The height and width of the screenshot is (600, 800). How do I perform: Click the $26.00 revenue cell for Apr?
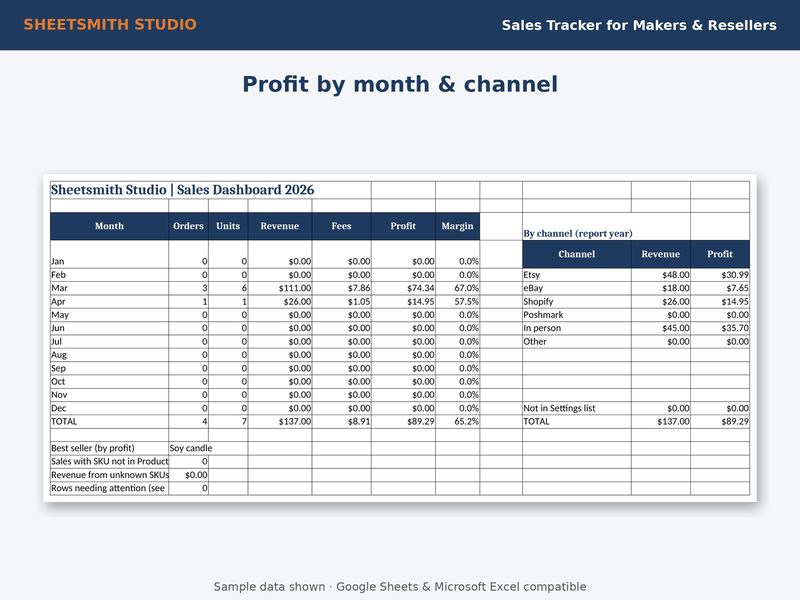280,302
